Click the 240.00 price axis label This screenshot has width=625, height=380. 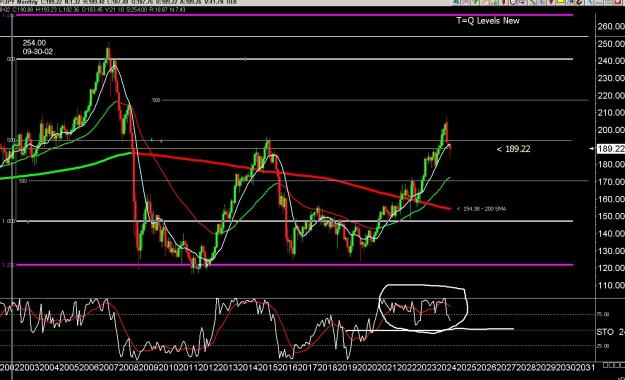click(x=611, y=61)
